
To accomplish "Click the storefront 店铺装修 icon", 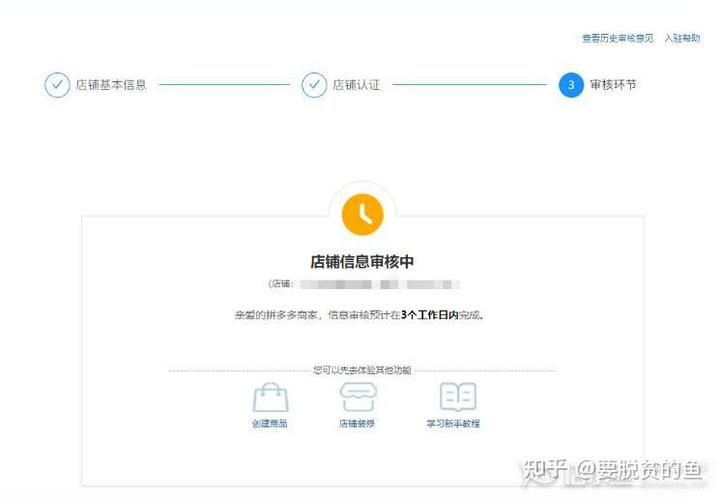I will (x=358, y=397).
